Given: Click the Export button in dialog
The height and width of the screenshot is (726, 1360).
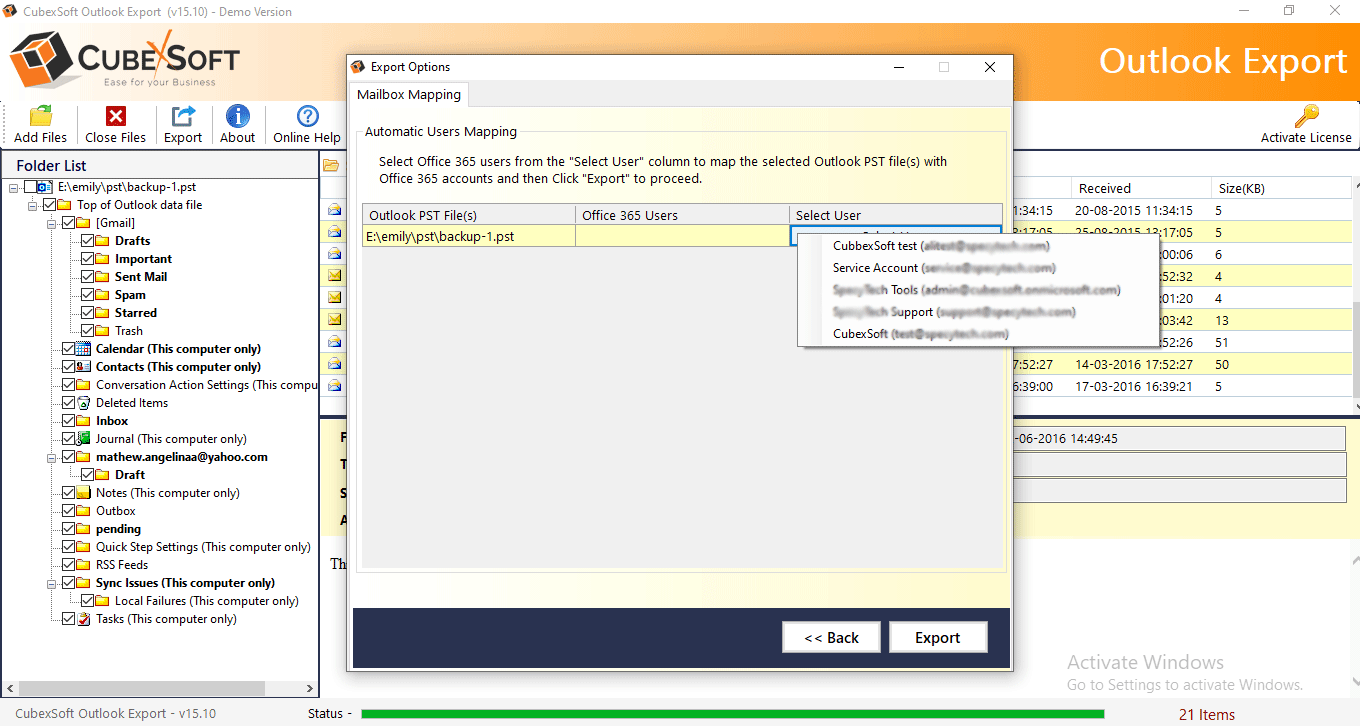Looking at the screenshot, I should 938,637.
